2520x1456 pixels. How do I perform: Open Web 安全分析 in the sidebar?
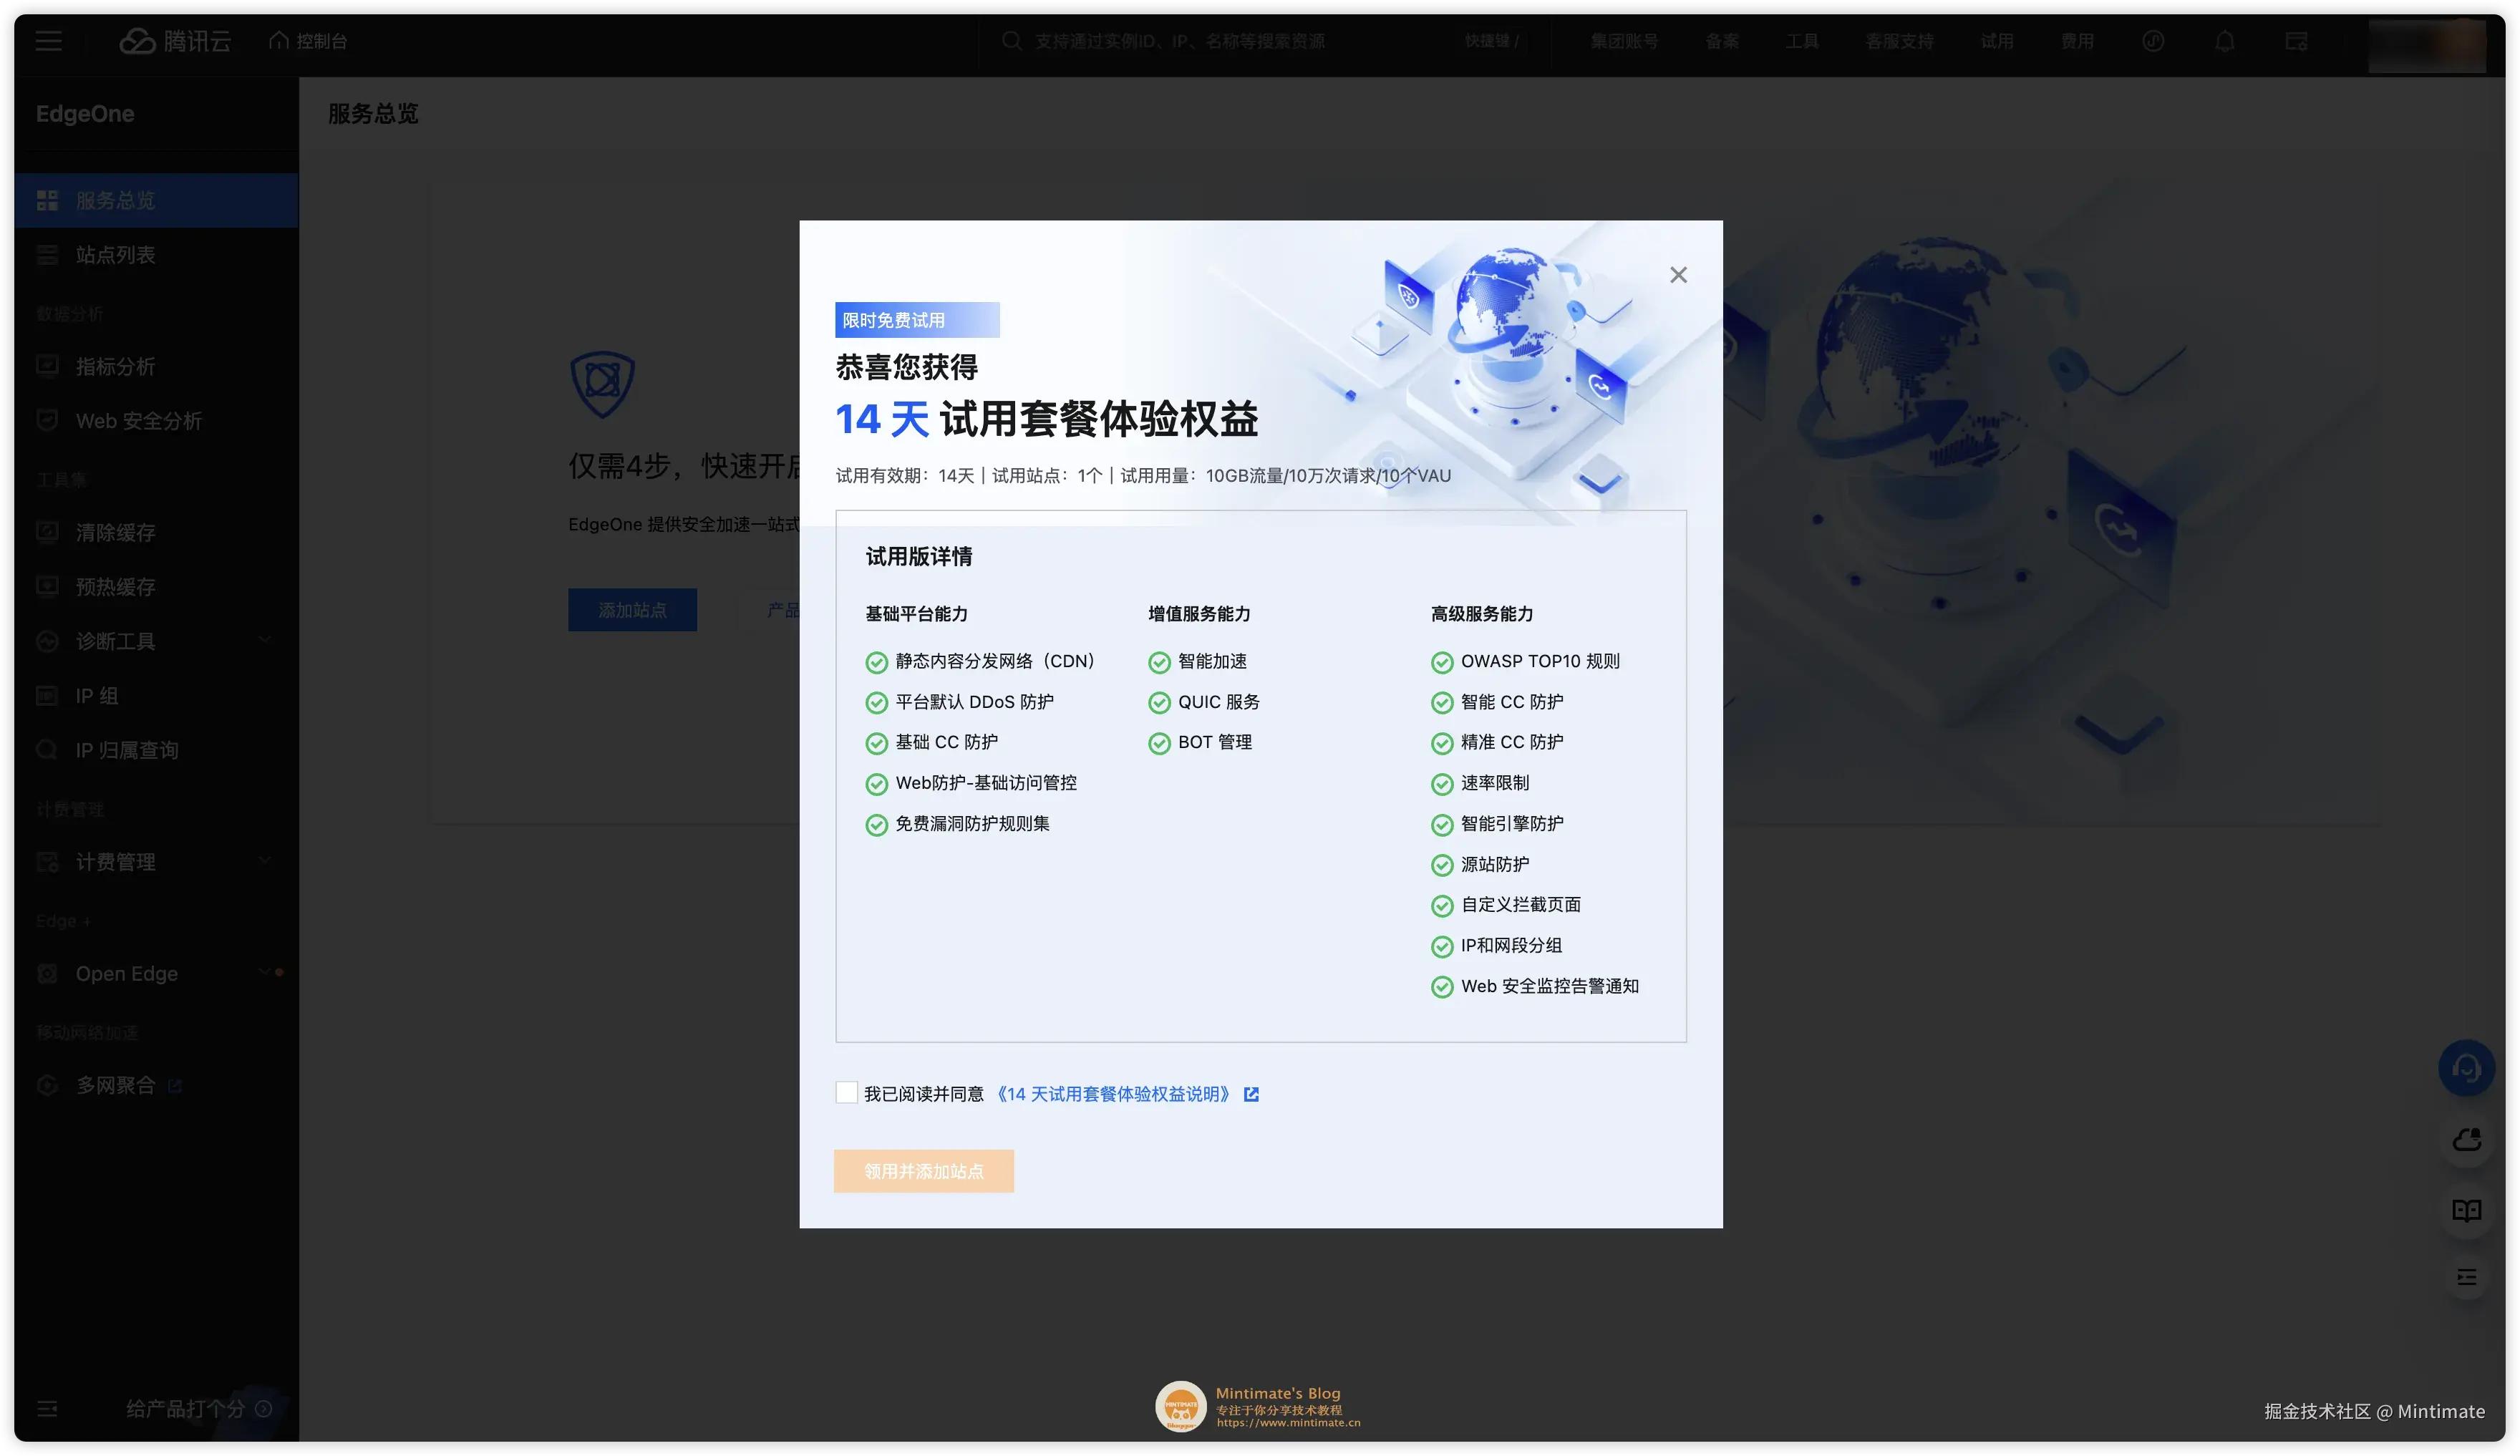click(x=156, y=421)
